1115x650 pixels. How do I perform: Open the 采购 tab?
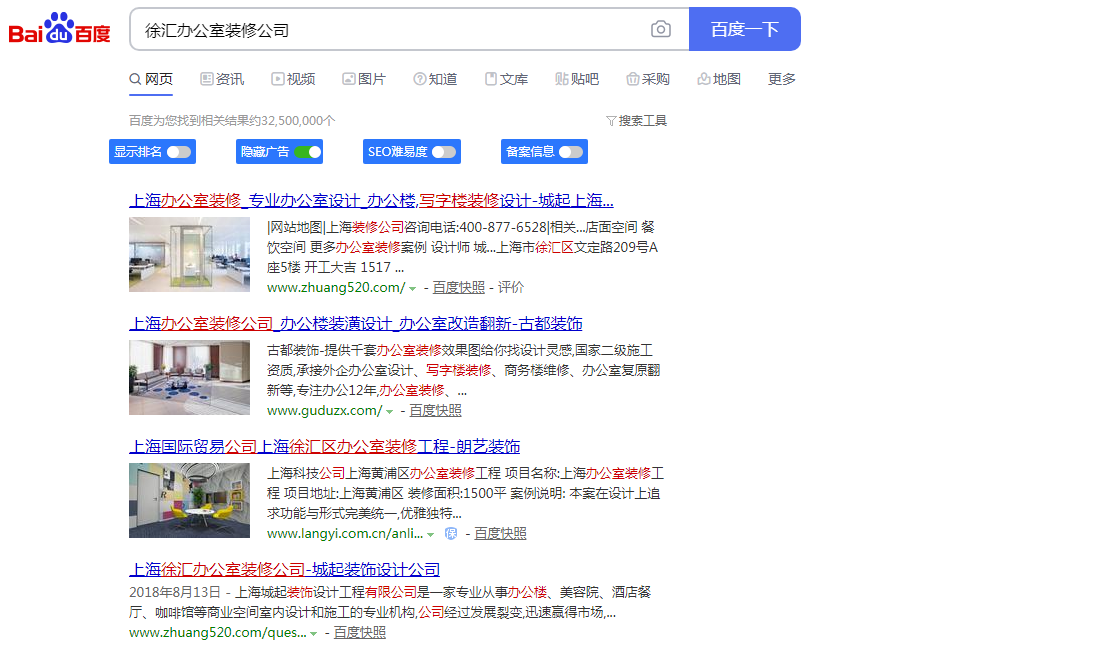648,79
